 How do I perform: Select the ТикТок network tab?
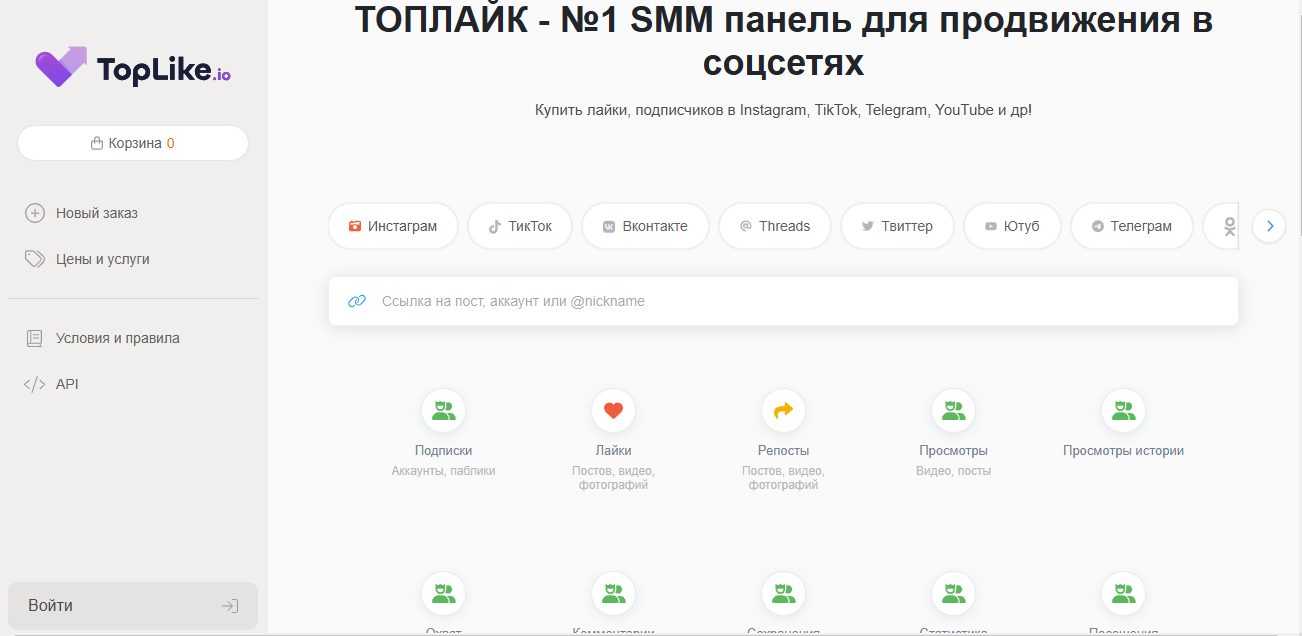(x=520, y=226)
